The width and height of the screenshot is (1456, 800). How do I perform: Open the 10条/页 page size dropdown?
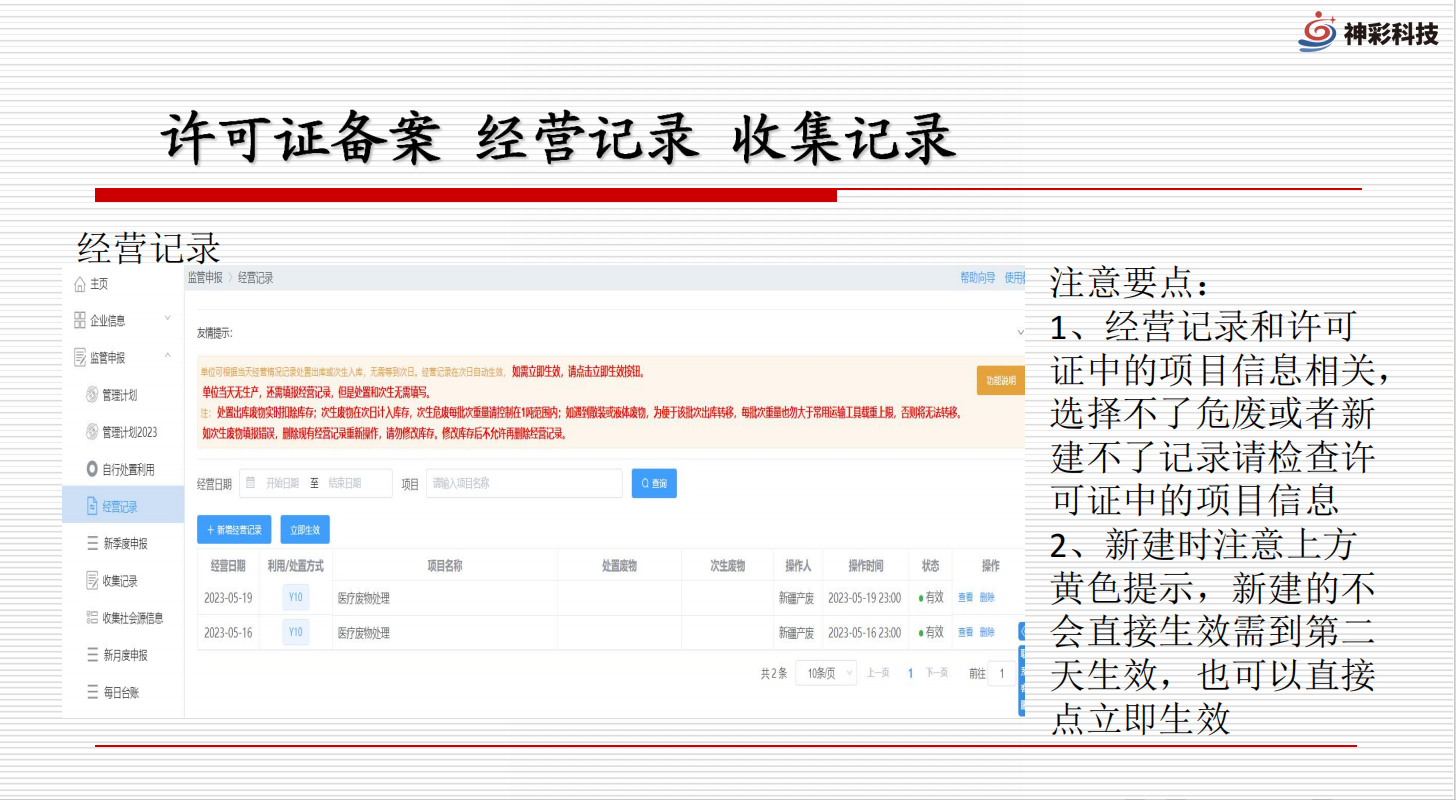pos(826,673)
